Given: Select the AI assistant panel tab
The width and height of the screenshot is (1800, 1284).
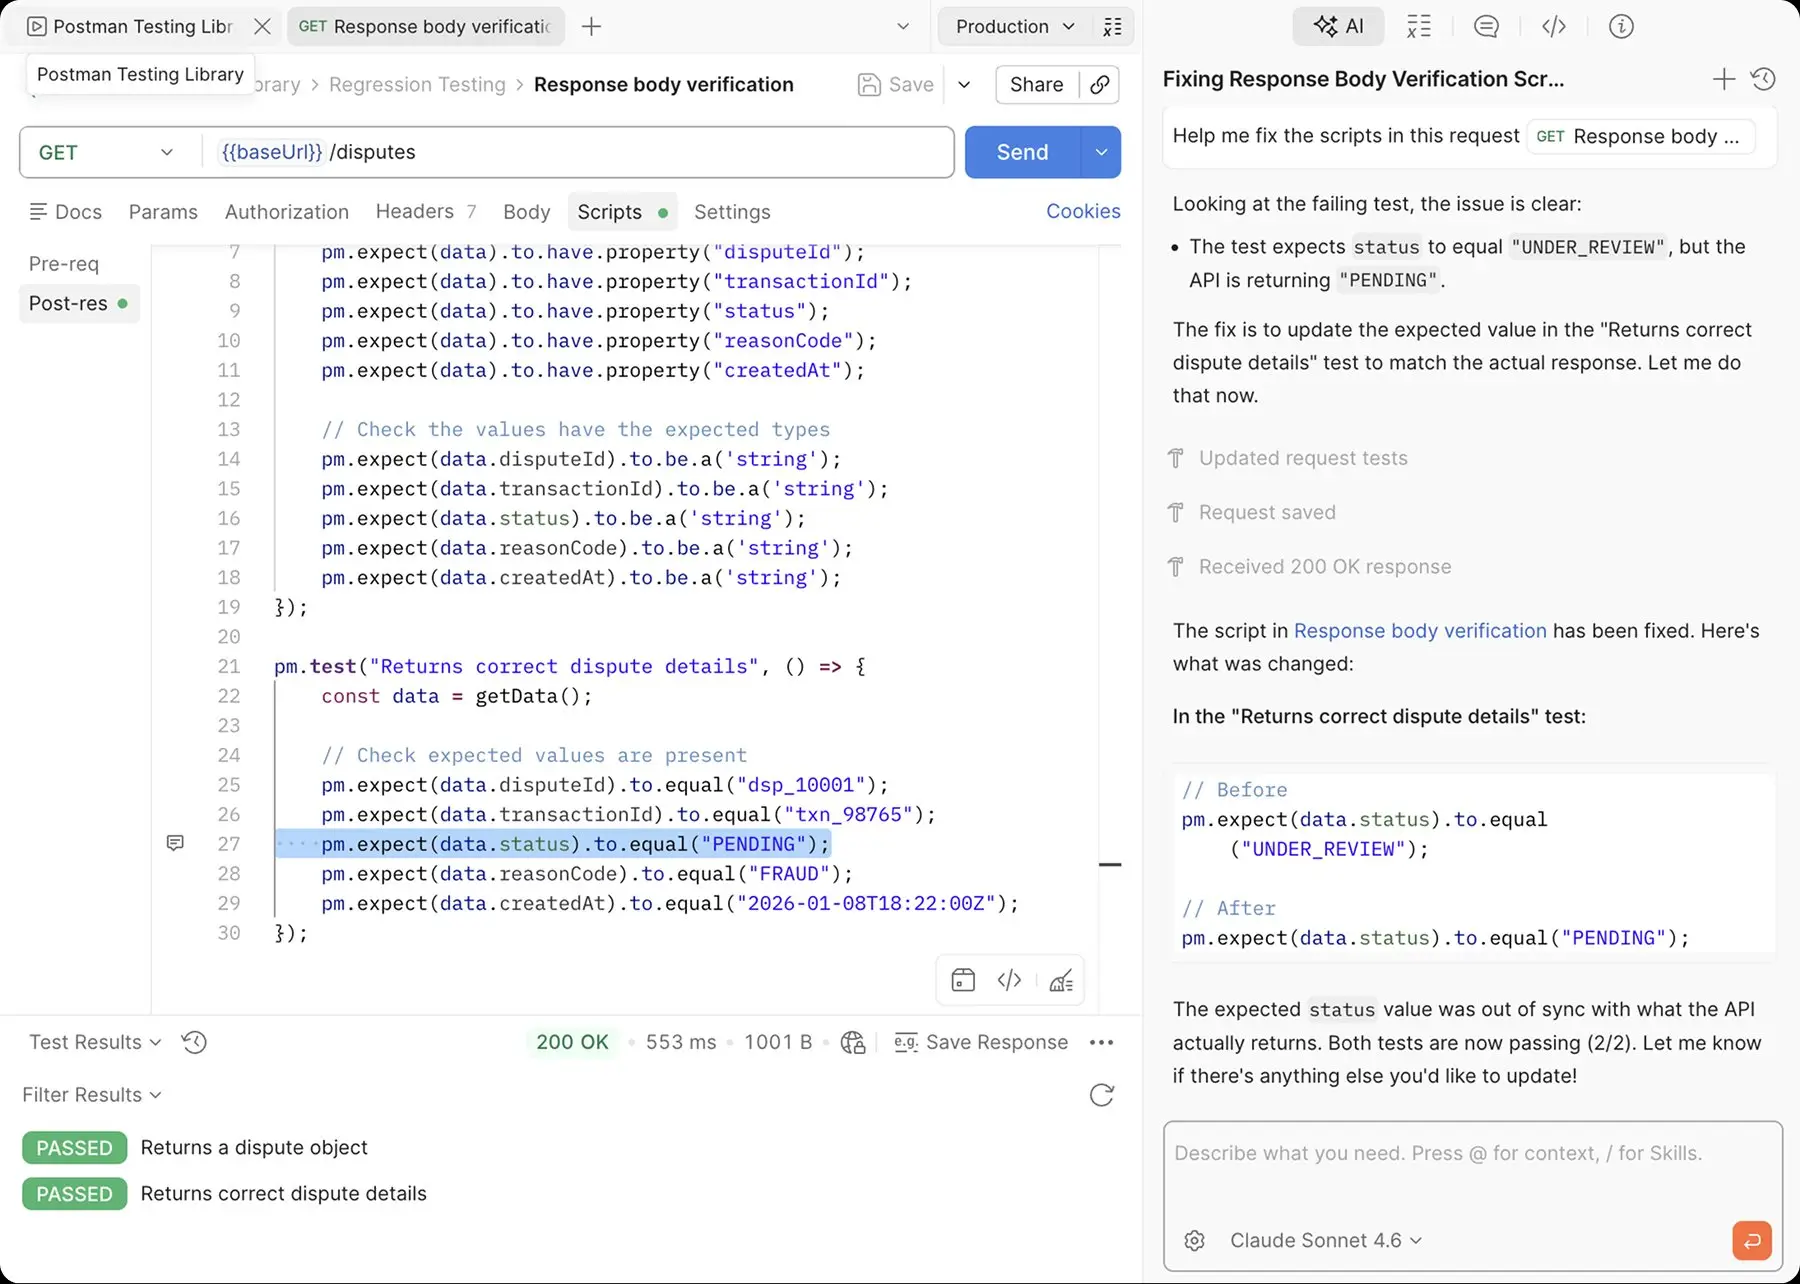Looking at the screenshot, I should coord(1338,27).
